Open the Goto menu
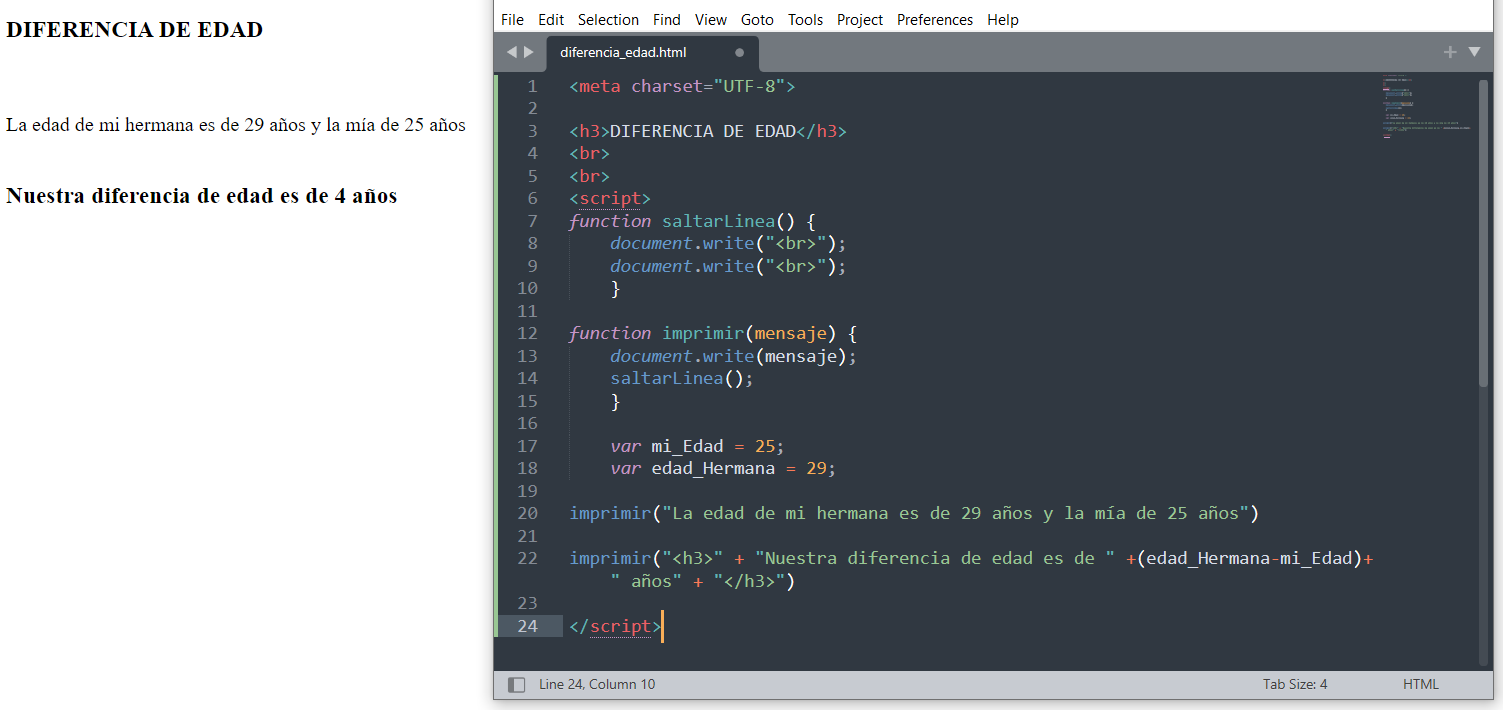Image resolution: width=1503 pixels, height=710 pixels. pyautogui.click(x=757, y=20)
